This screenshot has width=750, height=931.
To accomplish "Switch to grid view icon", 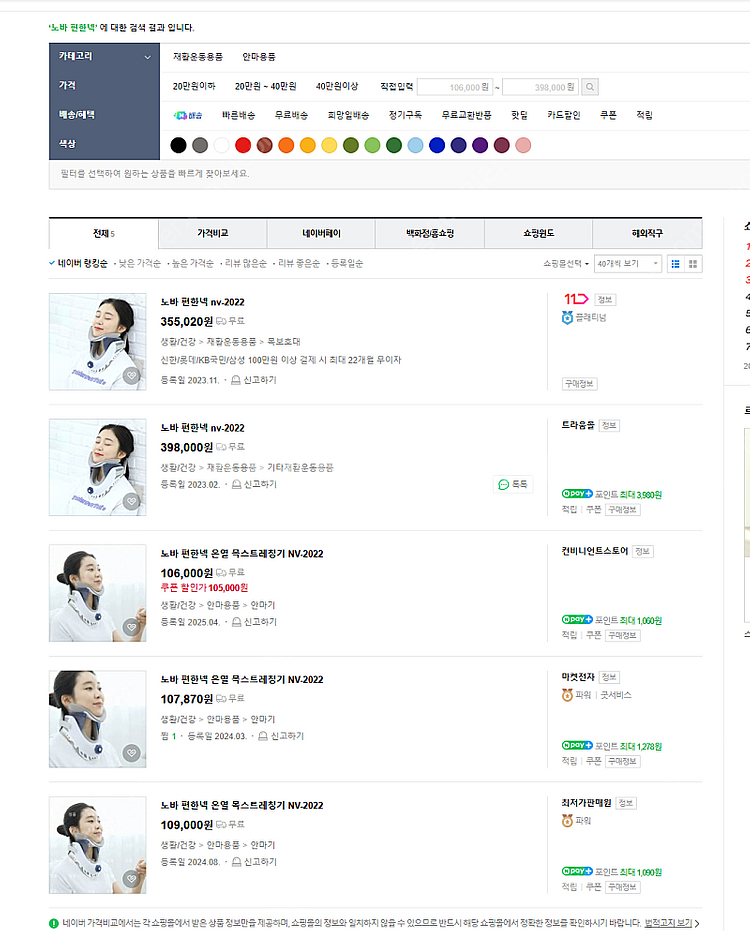I will (693, 264).
